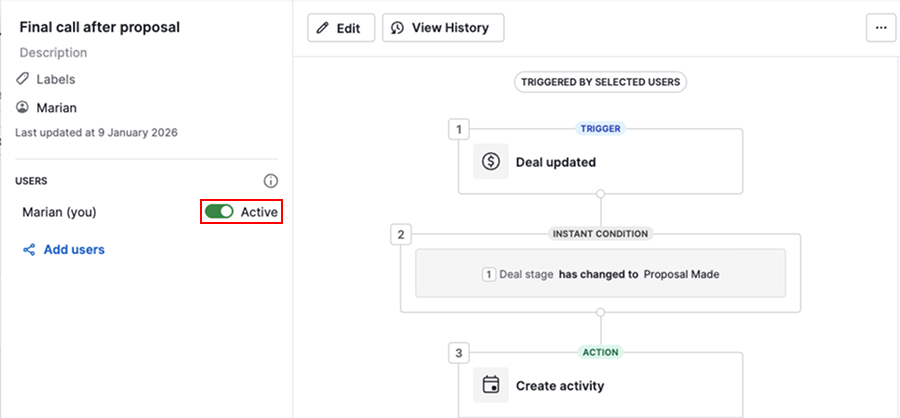
Task: Open the three-dot more options menu
Action: point(881,28)
